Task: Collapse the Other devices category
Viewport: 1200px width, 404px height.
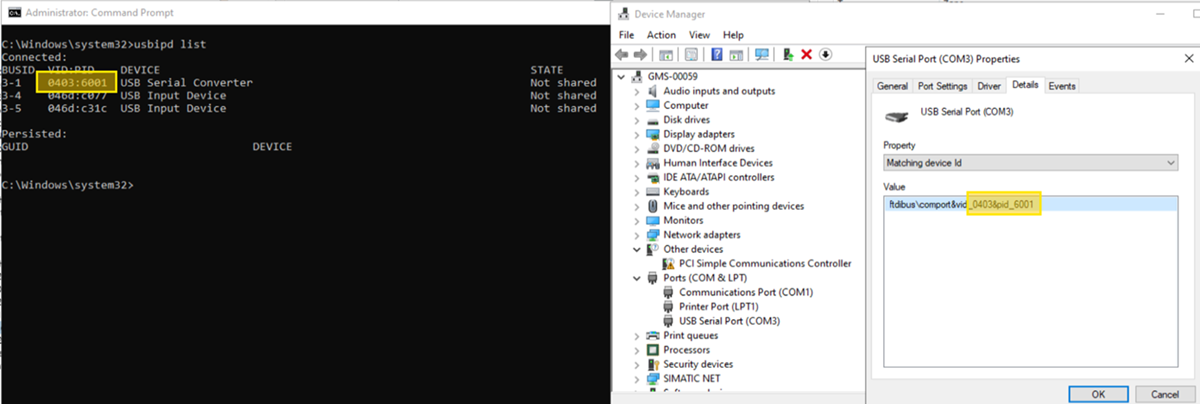Action: click(x=638, y=249)
